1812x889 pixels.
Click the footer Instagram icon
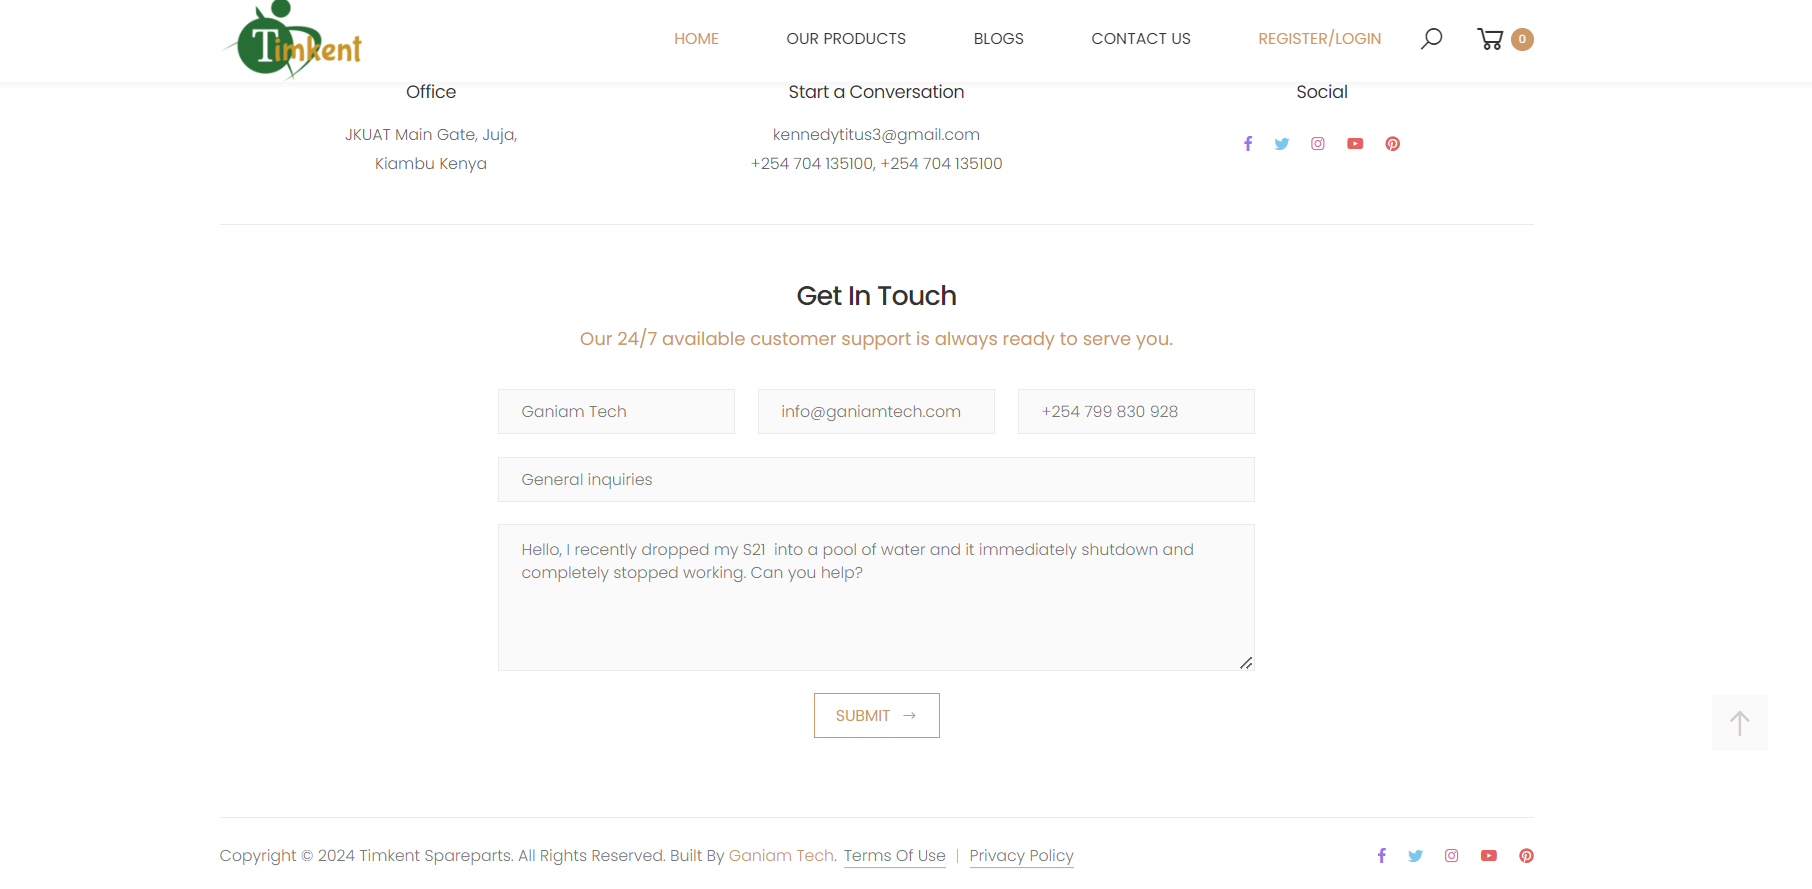1452,856
